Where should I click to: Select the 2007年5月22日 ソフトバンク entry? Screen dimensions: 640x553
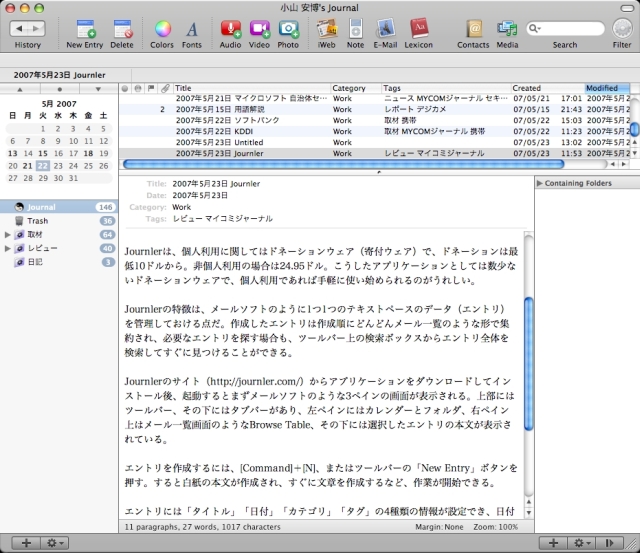[x=375, y=120]
